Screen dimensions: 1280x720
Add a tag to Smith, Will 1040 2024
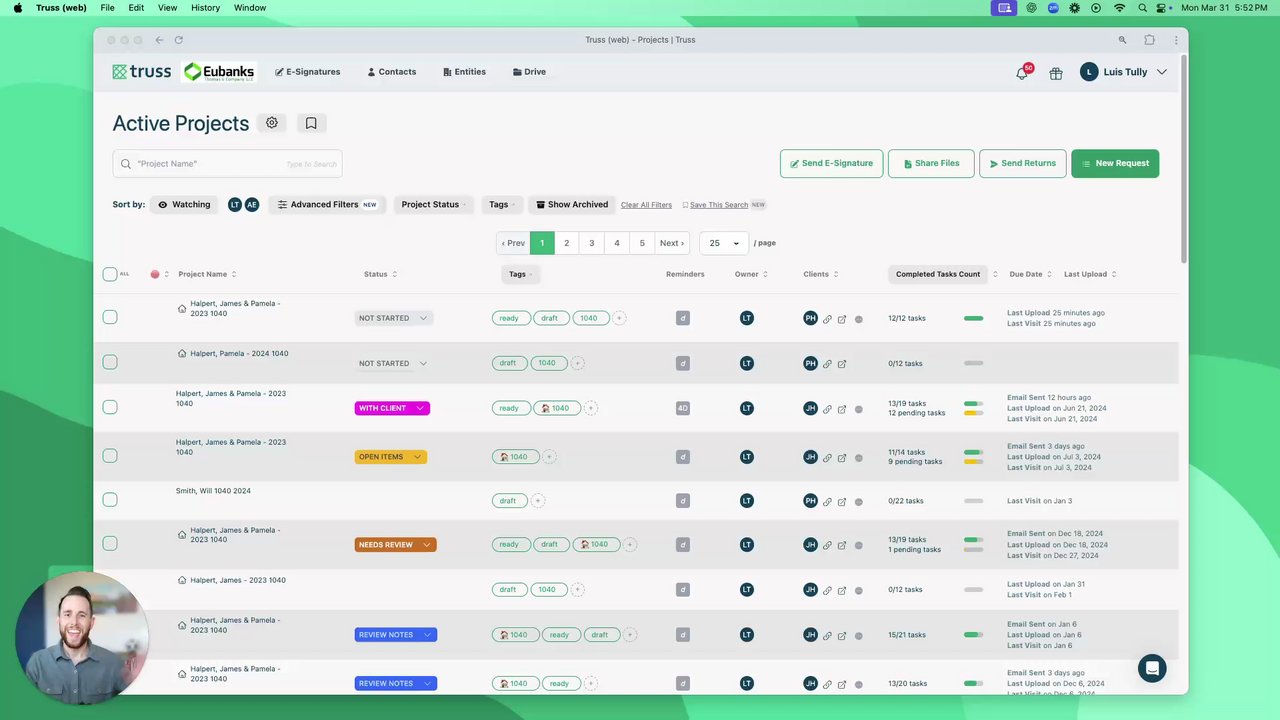[x=537, y=501]
